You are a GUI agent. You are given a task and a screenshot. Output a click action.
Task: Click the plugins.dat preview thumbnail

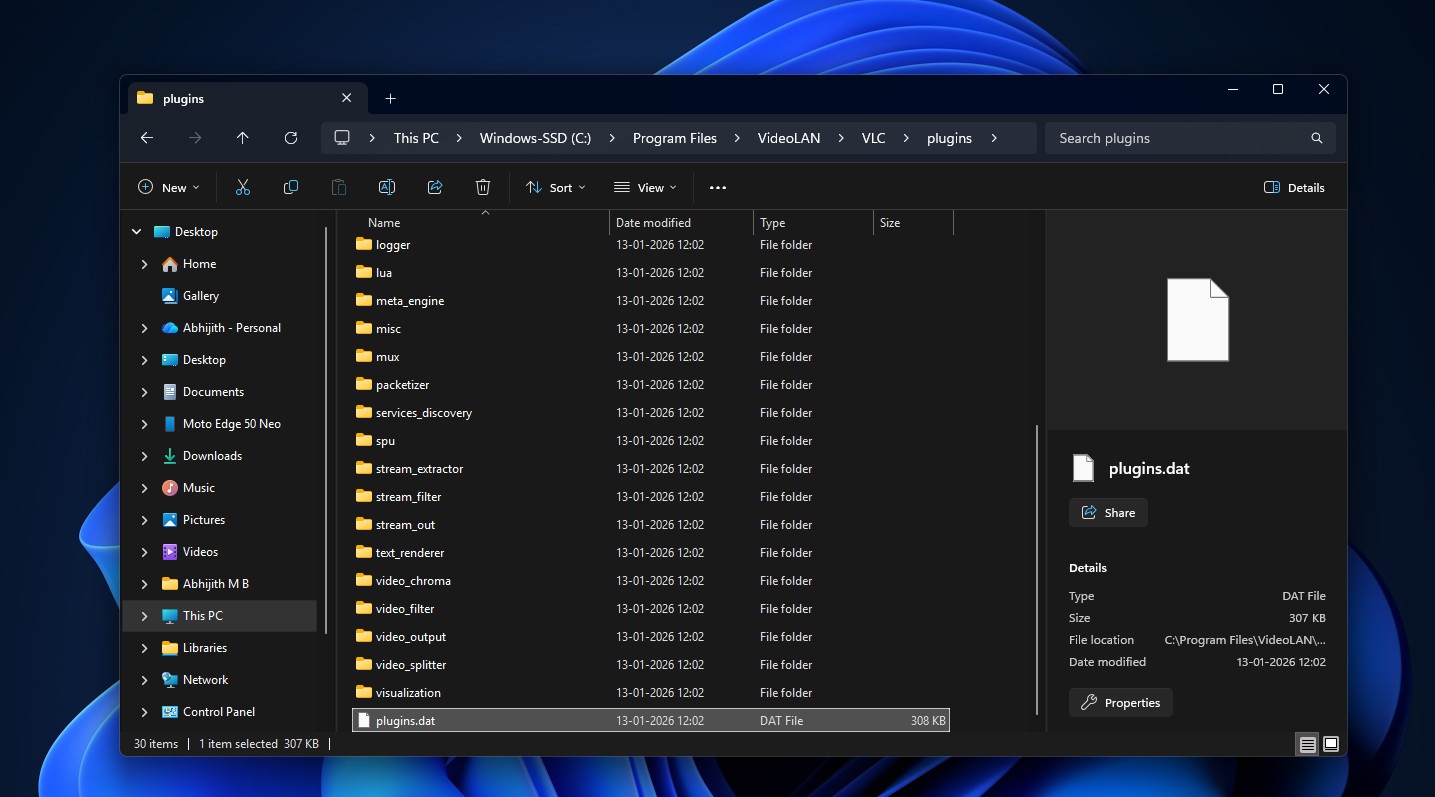(1197, 319)
